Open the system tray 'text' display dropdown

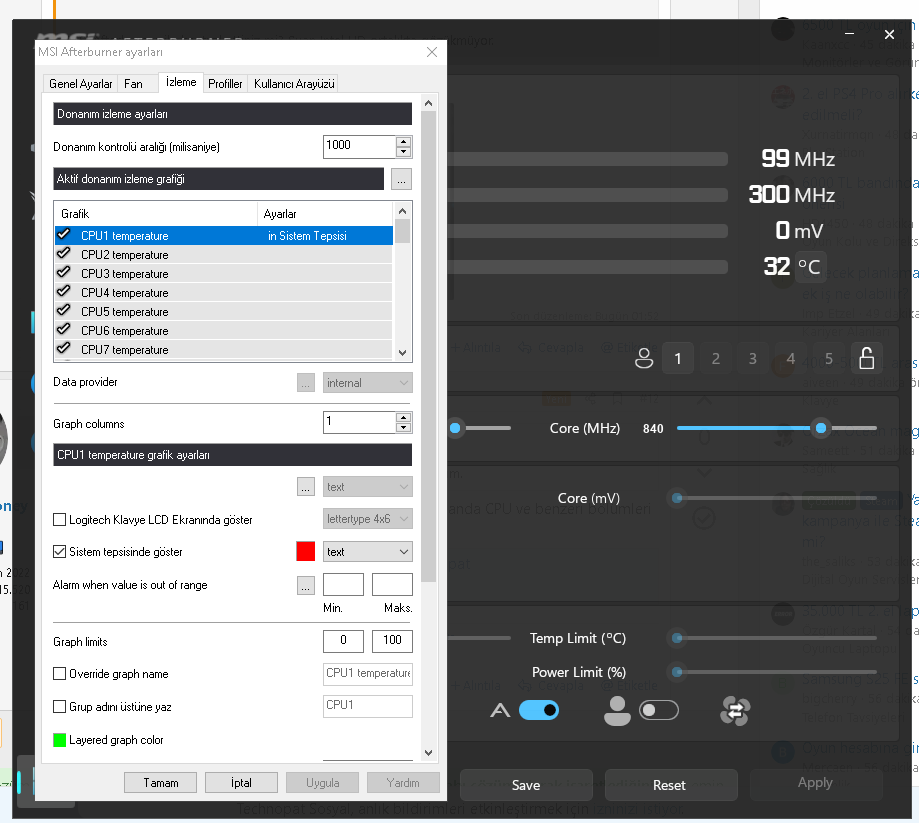pyautogui.click(x=367, y=552)
